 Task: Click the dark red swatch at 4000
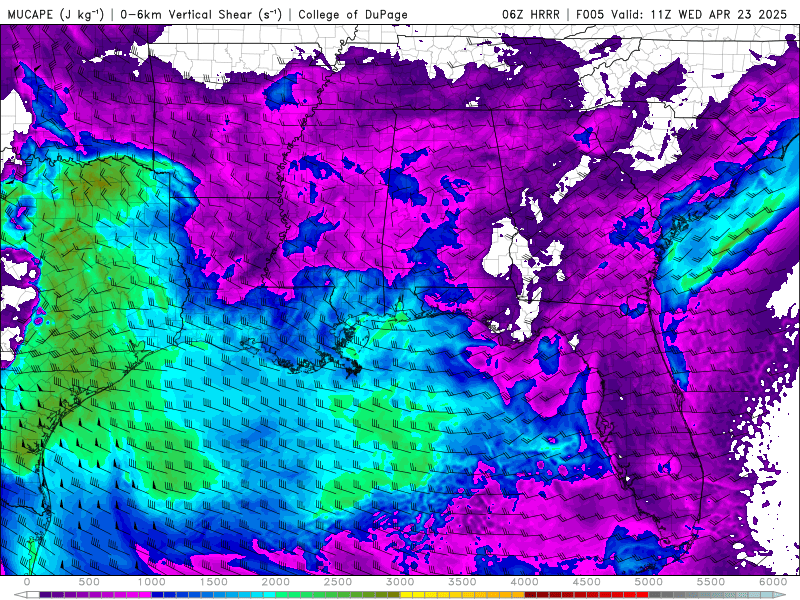531,595
